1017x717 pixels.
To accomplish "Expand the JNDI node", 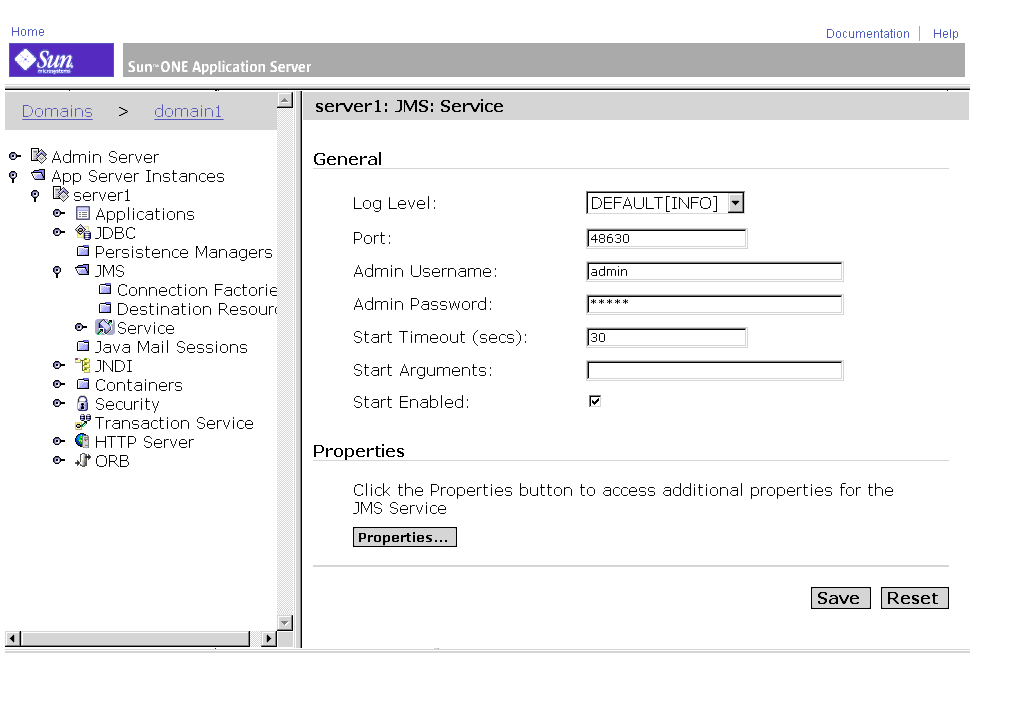I will coord(58,365).
